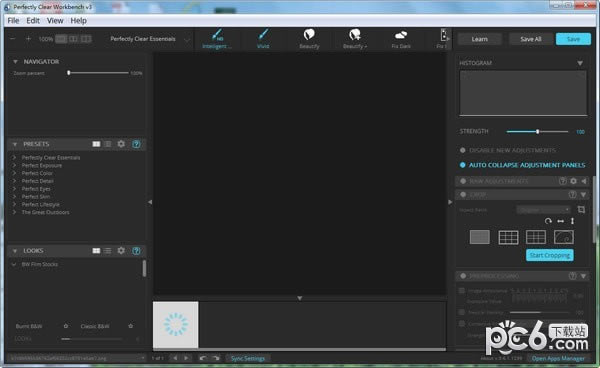Open Looks gear settings
Viewport: 600px width, 368px height.
121,251
